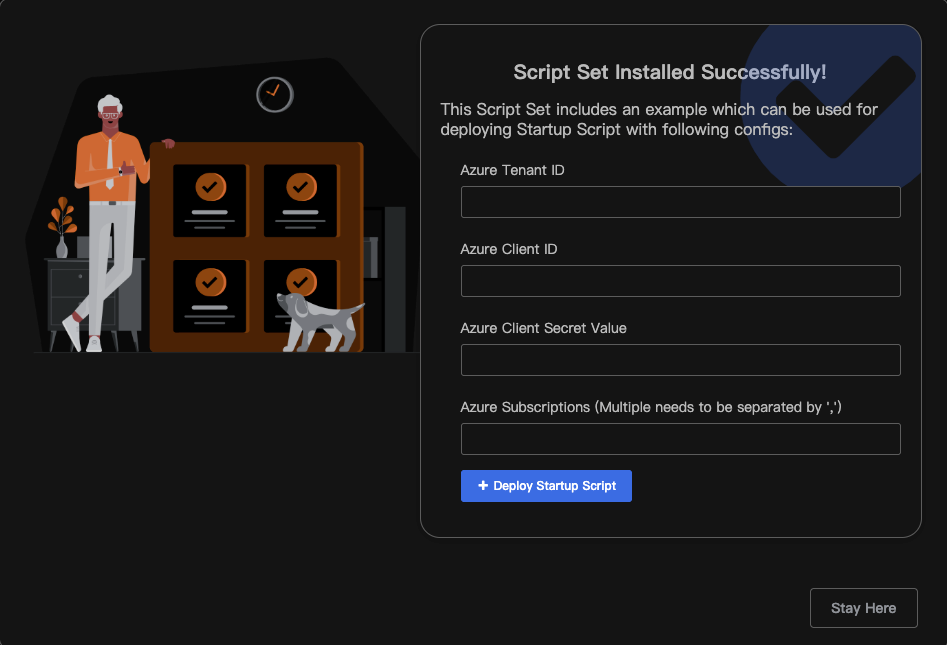Focus the Azure Subscriptions input box

[681, 439]
